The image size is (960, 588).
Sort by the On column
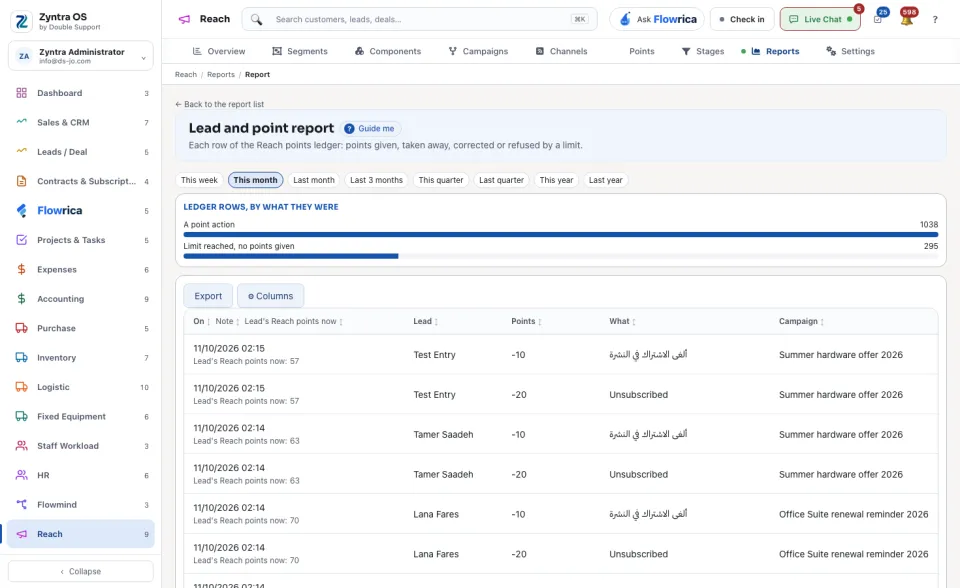click(201, 322)
